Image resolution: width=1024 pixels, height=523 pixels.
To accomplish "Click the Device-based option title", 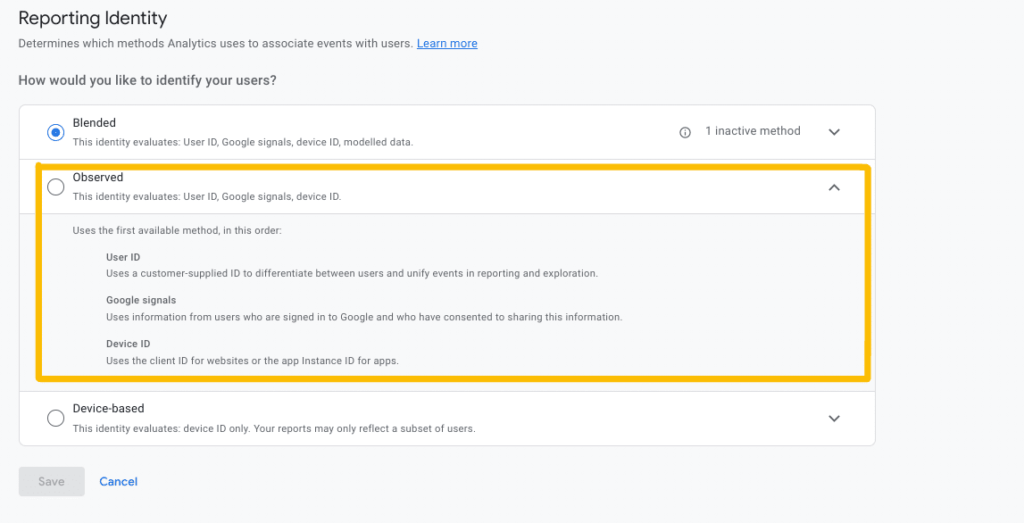I will [108, 409].
